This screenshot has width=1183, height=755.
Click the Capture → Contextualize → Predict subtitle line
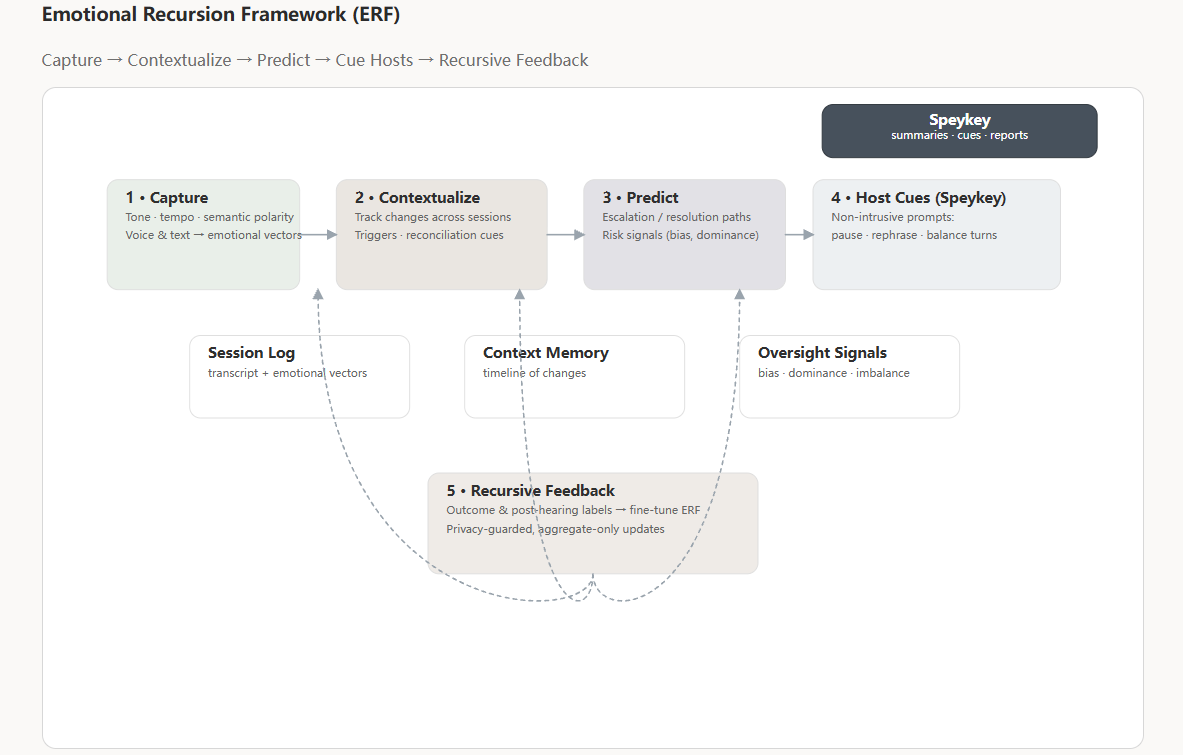(x=315, y=60)
